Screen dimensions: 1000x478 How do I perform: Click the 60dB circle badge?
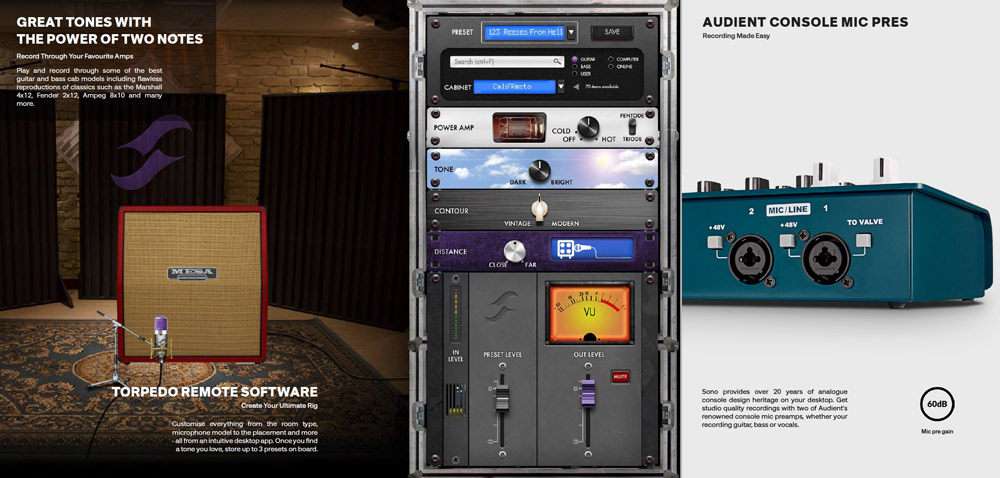pos(937,404)
